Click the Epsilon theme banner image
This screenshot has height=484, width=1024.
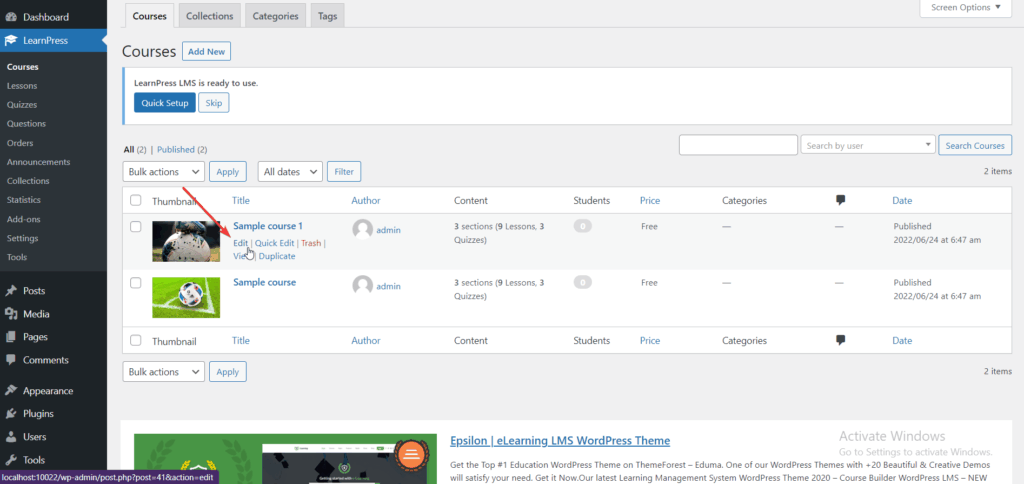tap(285, 459)
